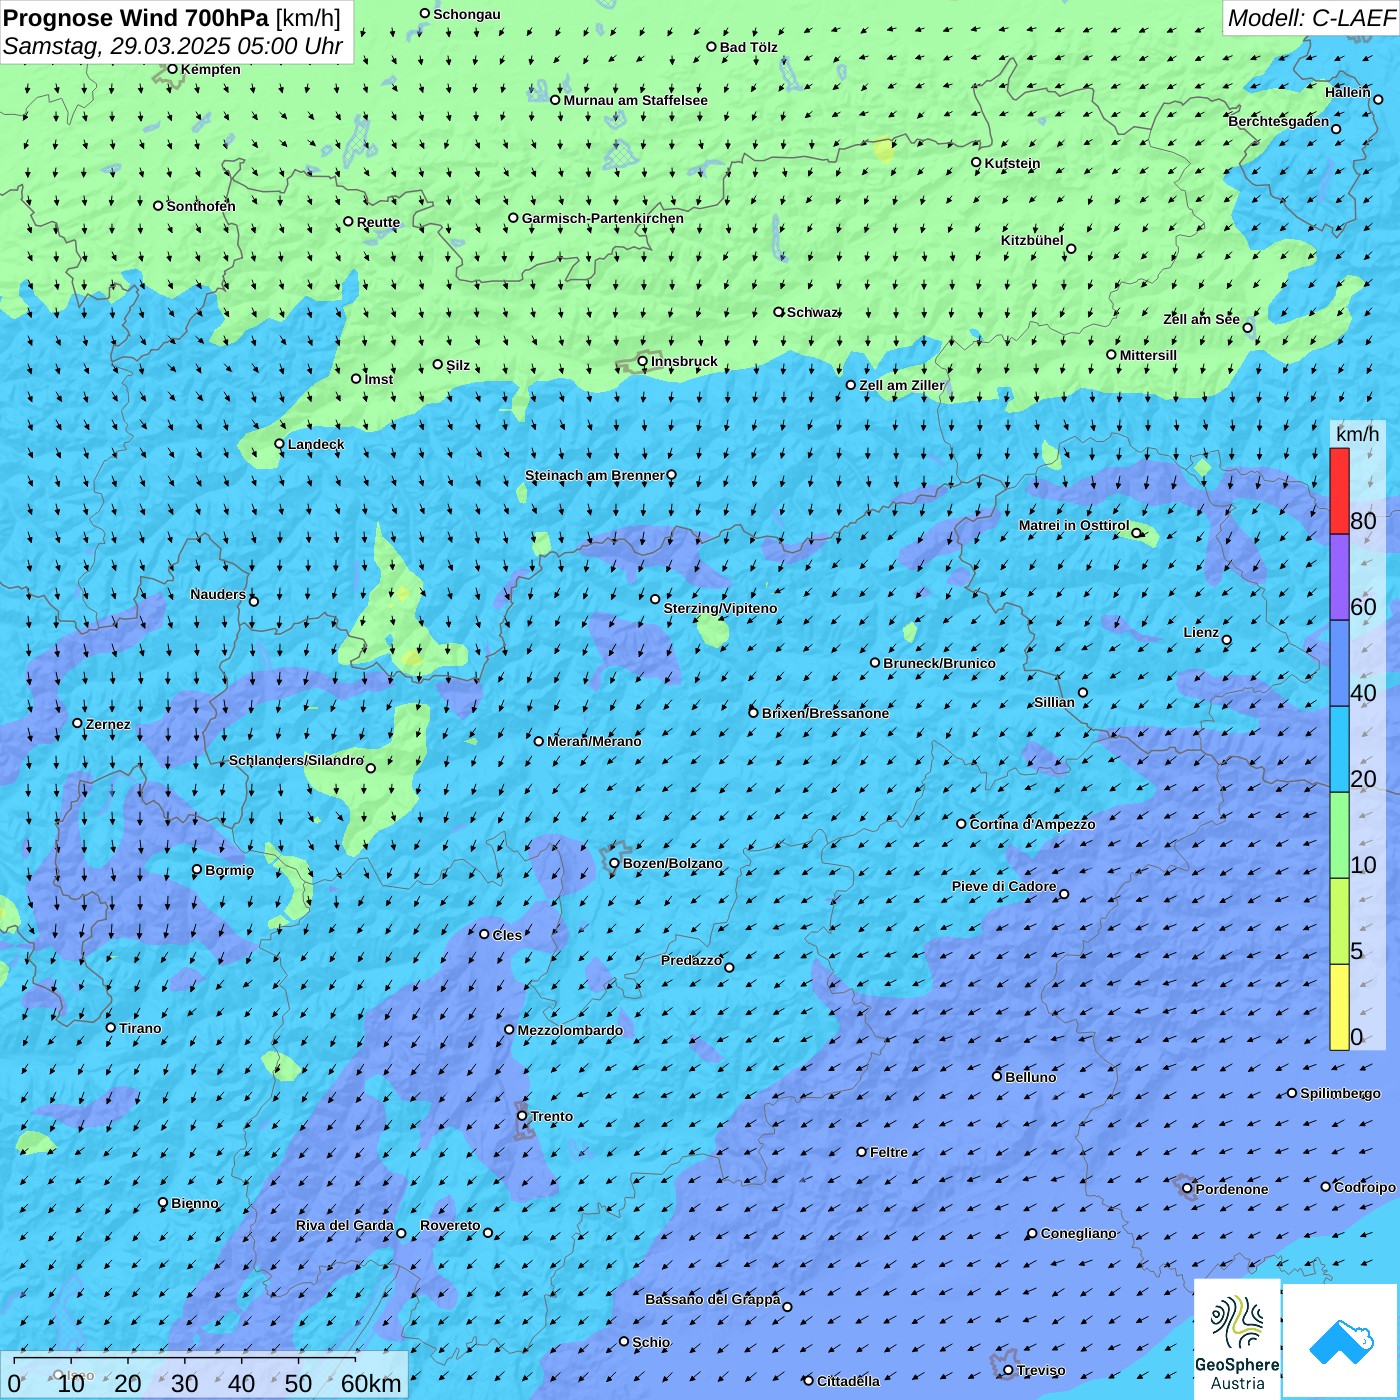Click the yellow 0 km/h legend color
The height and width of the screenshot is (1400, 1400).
click(1339, 1007)
